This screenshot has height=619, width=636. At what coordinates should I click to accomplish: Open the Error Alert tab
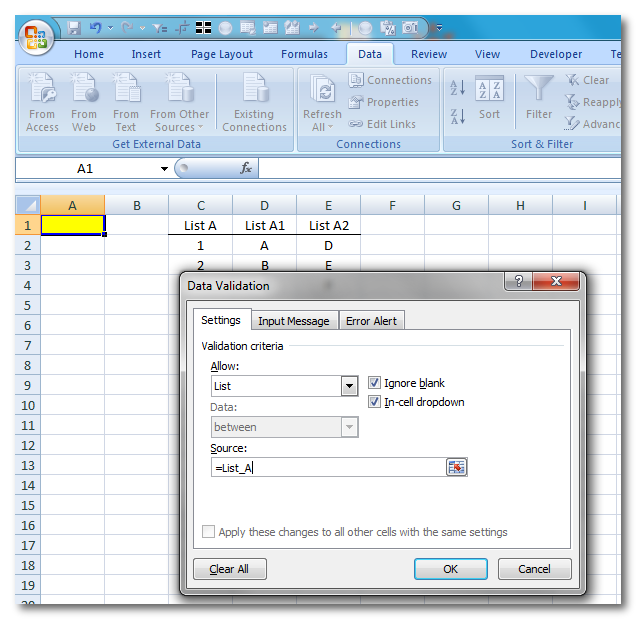pos(371,321)
